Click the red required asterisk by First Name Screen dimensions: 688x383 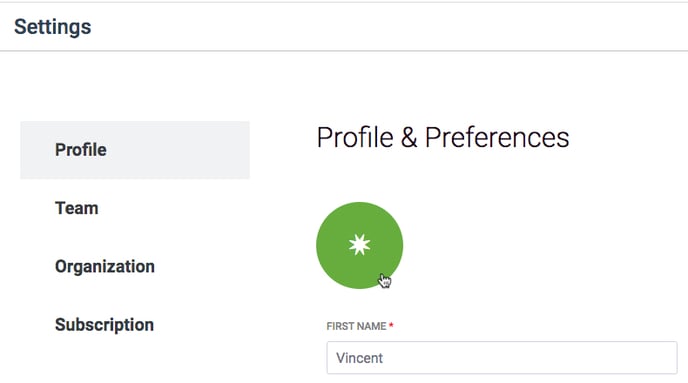pyautogui.click(x=391, y=325)
